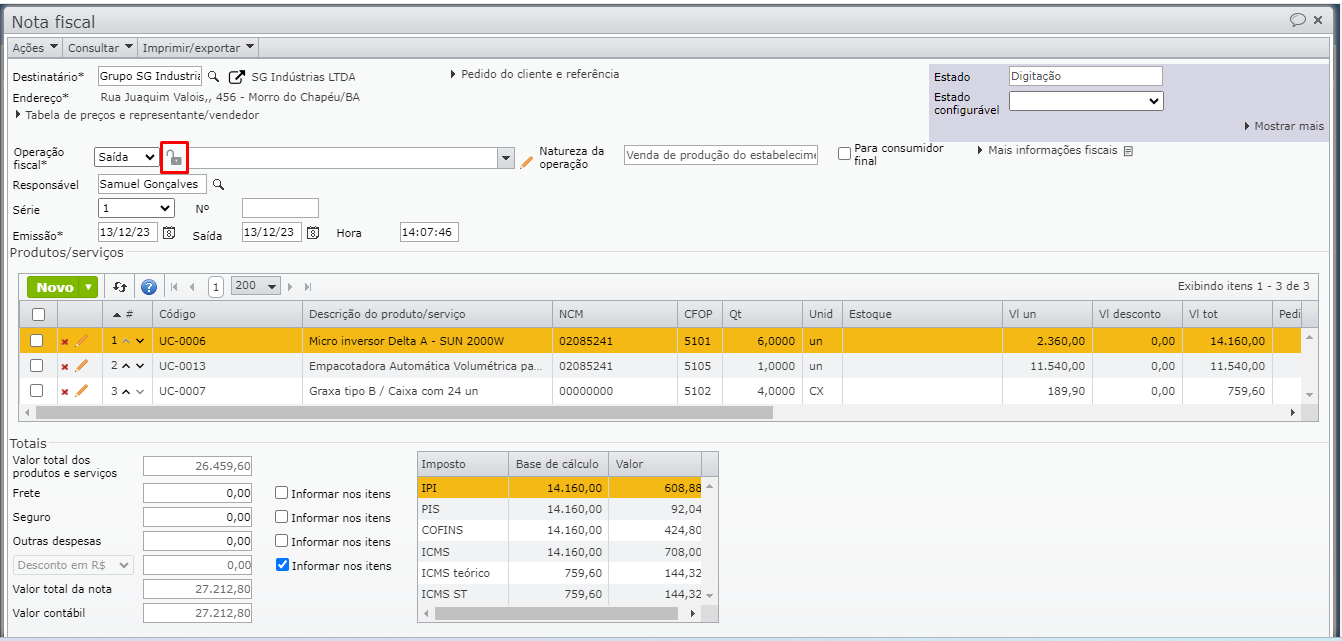Screen dimensions: 1342x641
Task: Enable the Para consumidor final checkbox
Action: [x=845, y=154]
